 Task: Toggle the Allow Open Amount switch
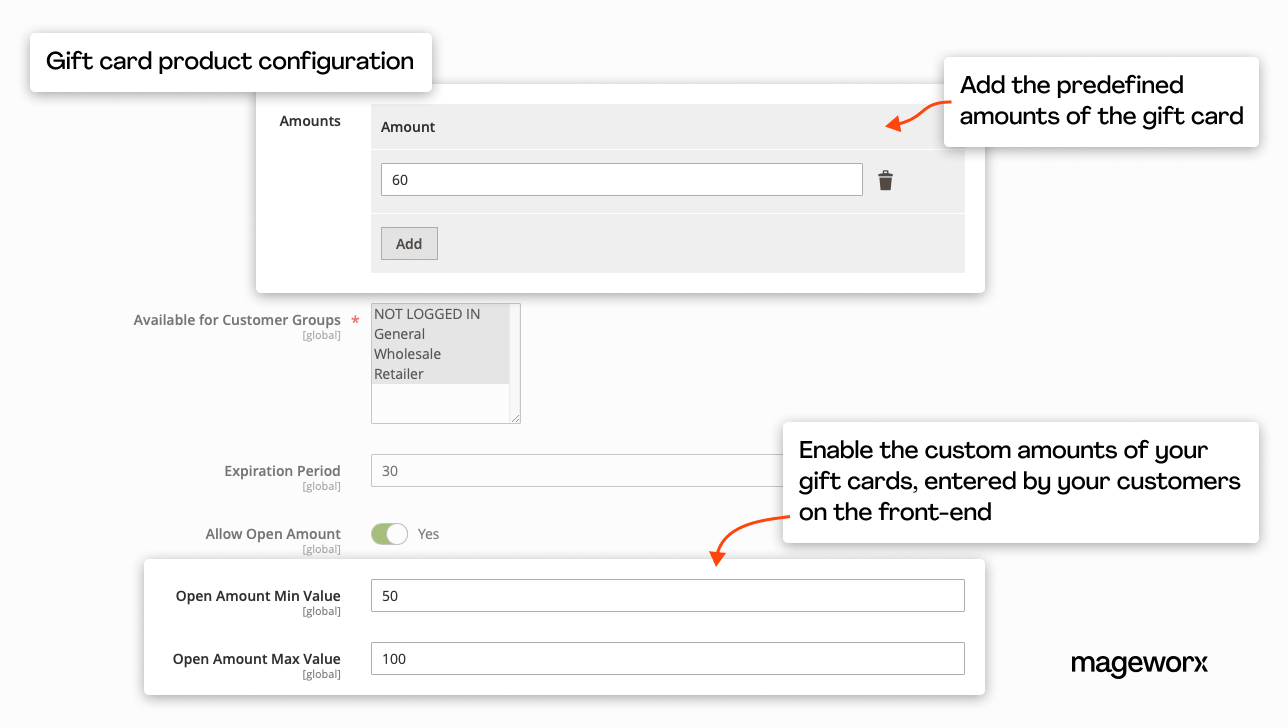[x=389, y=534]
